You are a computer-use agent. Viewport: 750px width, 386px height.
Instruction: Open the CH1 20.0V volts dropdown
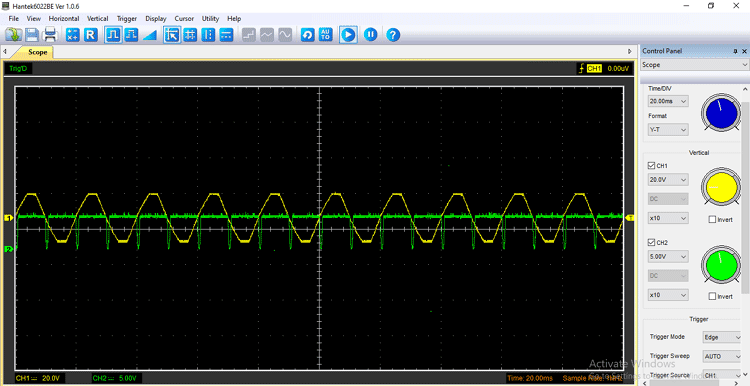(x=668, y=179)
